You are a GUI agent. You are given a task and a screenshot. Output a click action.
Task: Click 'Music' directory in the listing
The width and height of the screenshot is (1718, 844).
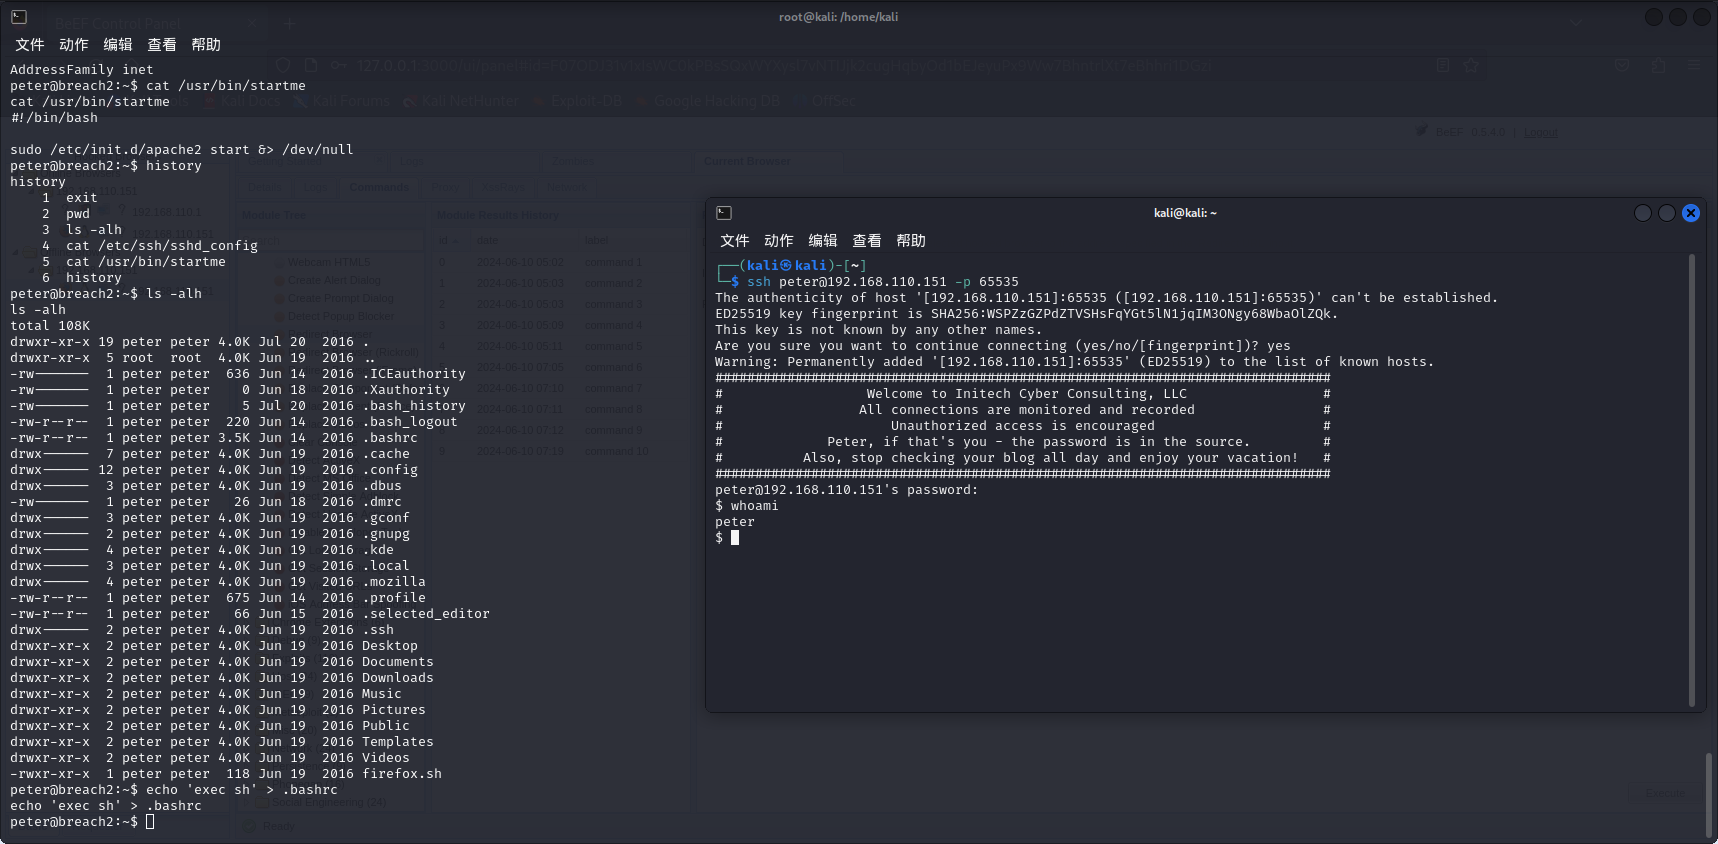point(382,694)
